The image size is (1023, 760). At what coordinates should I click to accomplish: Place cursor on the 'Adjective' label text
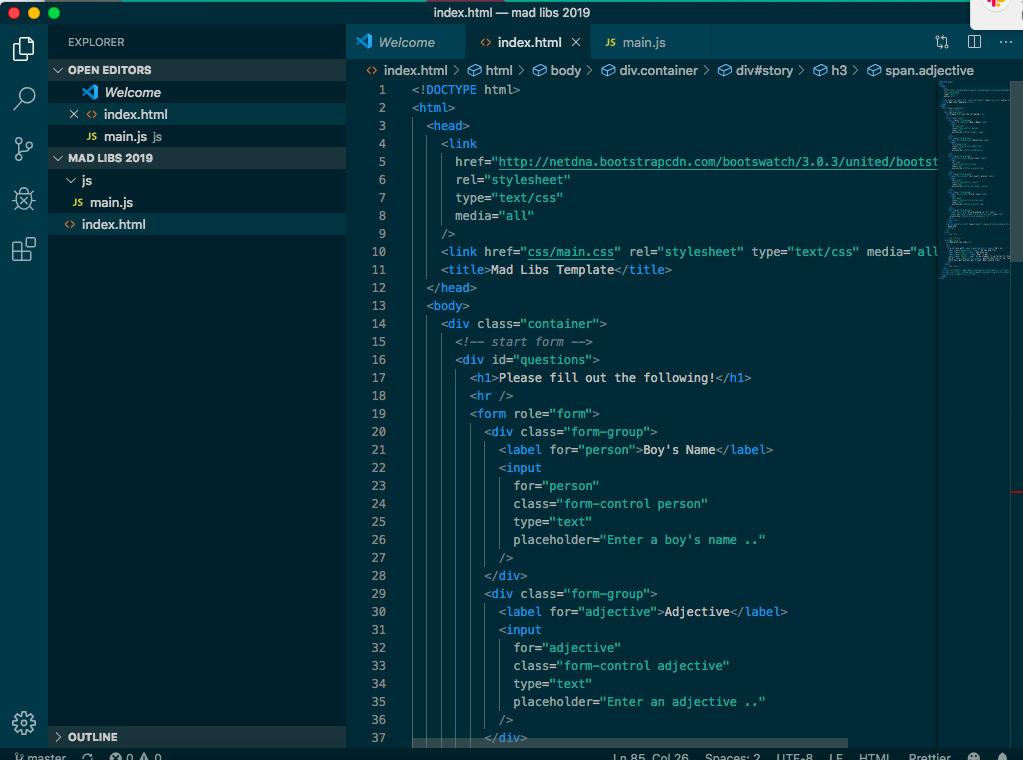697,612
